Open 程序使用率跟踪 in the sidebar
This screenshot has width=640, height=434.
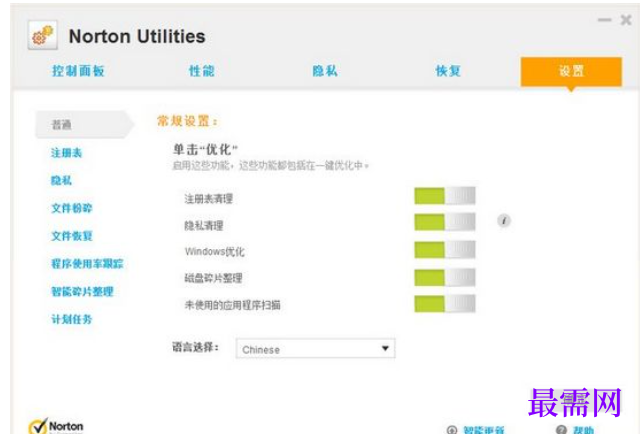(87, 264)
